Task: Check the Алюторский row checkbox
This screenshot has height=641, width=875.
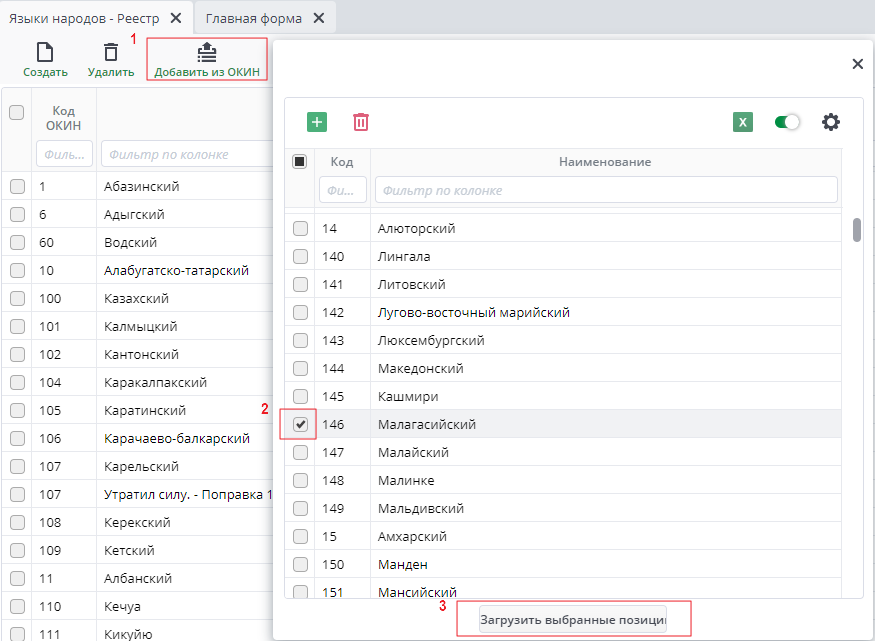Action: 300,228
